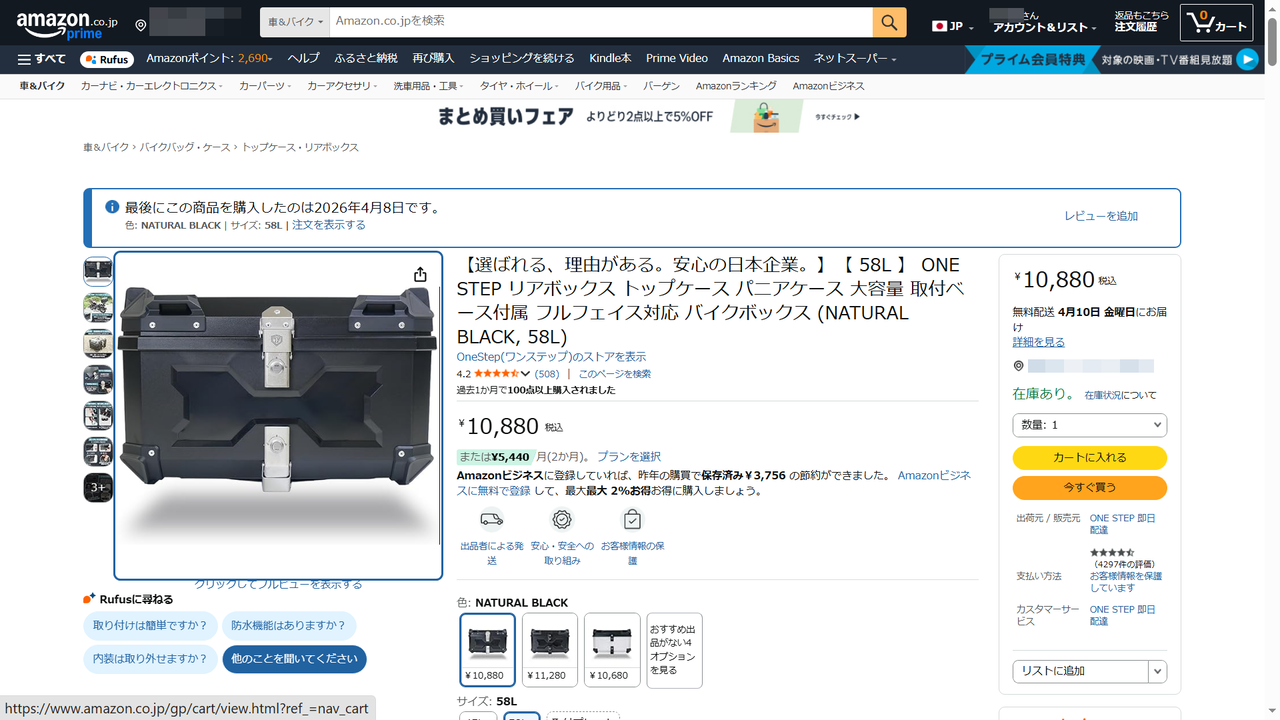
Task: Click the 508 reviews count link
Action: (x=547, y=374)
